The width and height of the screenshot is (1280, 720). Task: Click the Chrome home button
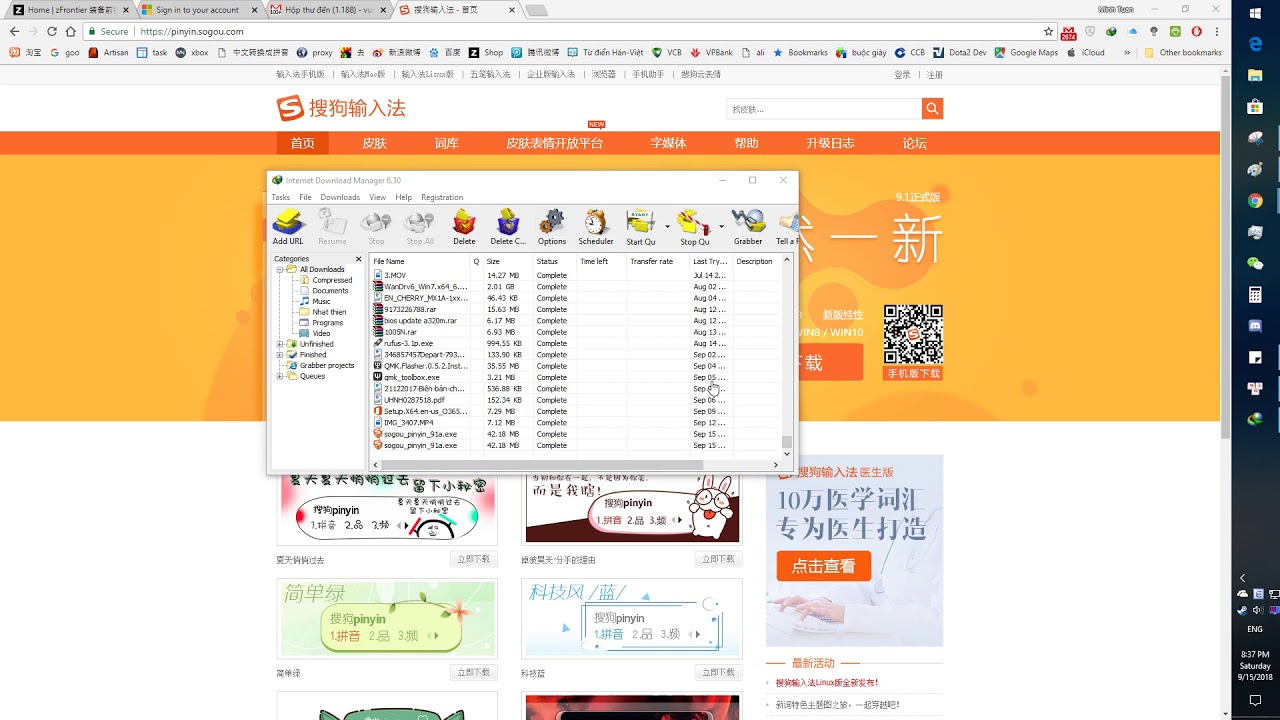tap(70, 32)
